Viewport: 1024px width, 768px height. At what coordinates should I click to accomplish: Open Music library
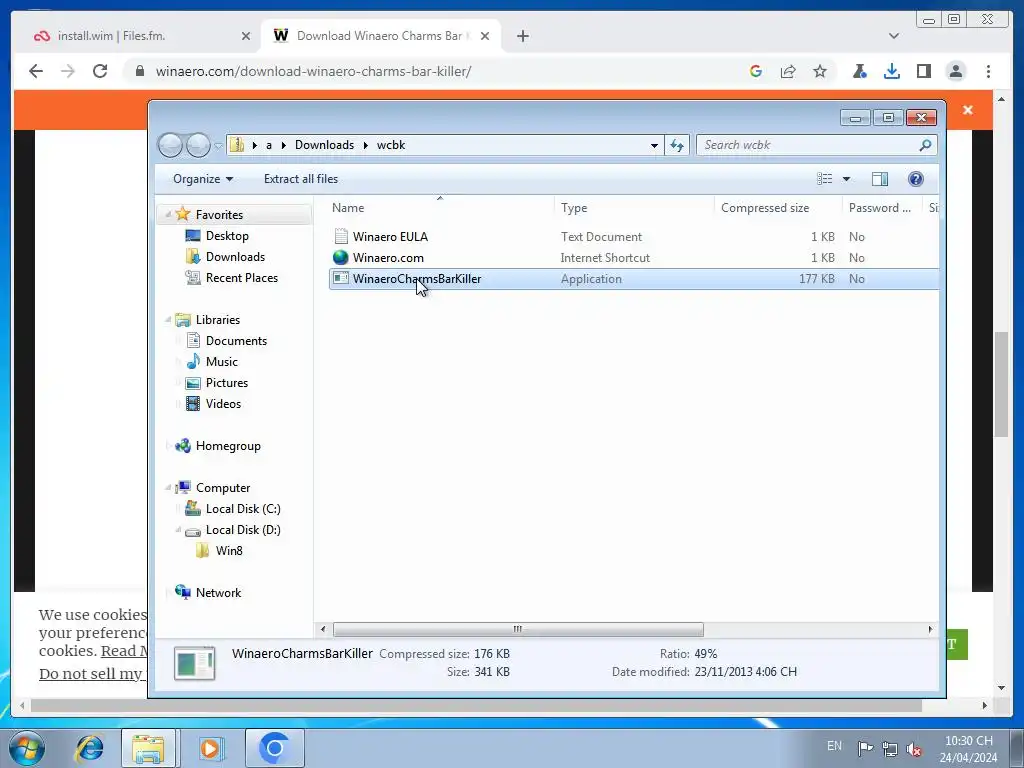(x=221, y=362)
